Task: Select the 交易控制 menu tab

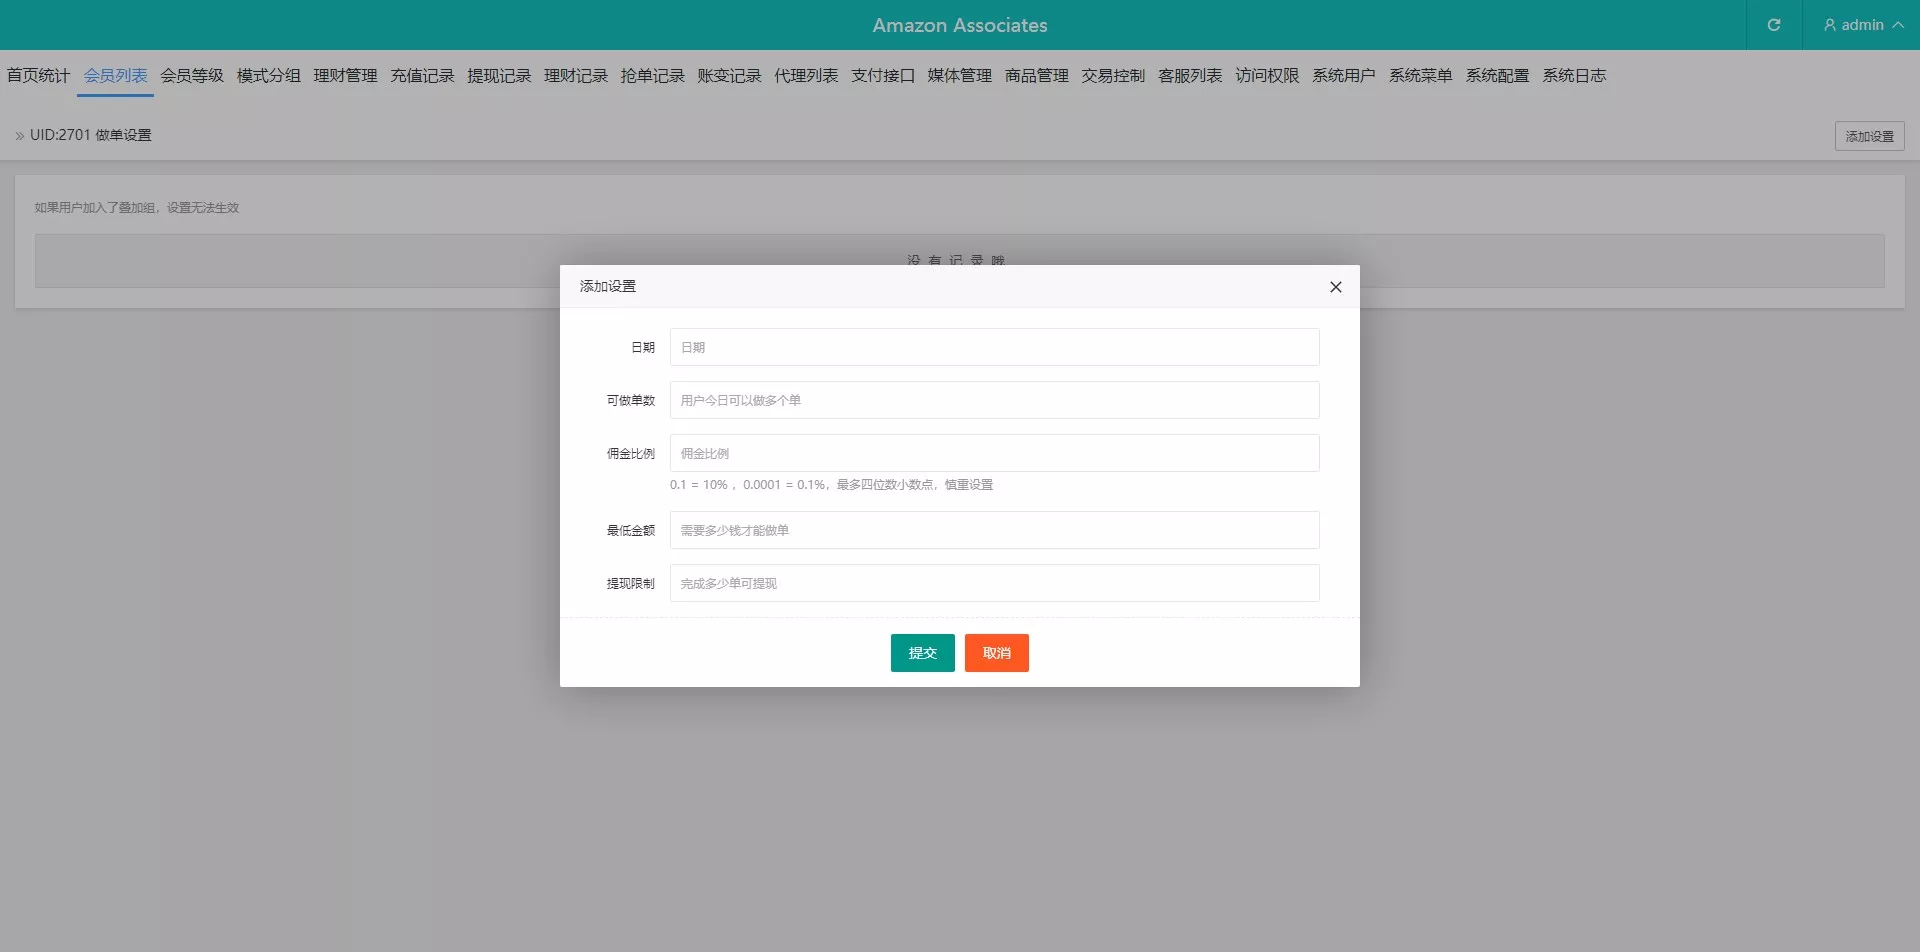Action: coord(1113,76)
